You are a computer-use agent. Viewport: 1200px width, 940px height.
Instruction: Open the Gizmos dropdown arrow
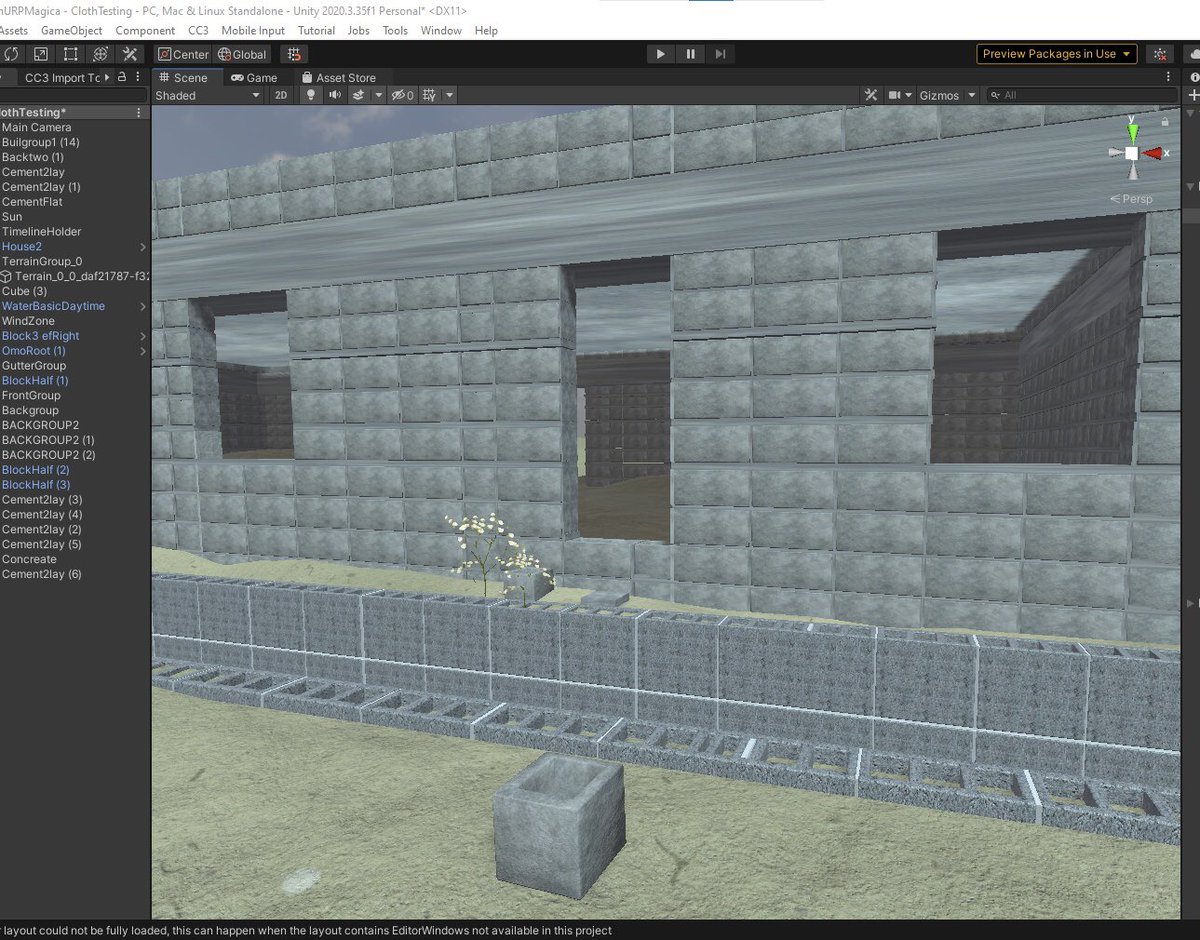(970, 95)
